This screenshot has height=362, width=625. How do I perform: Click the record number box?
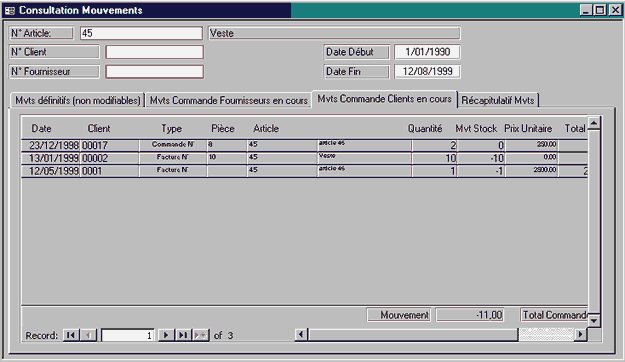click(x=128, y=335)
